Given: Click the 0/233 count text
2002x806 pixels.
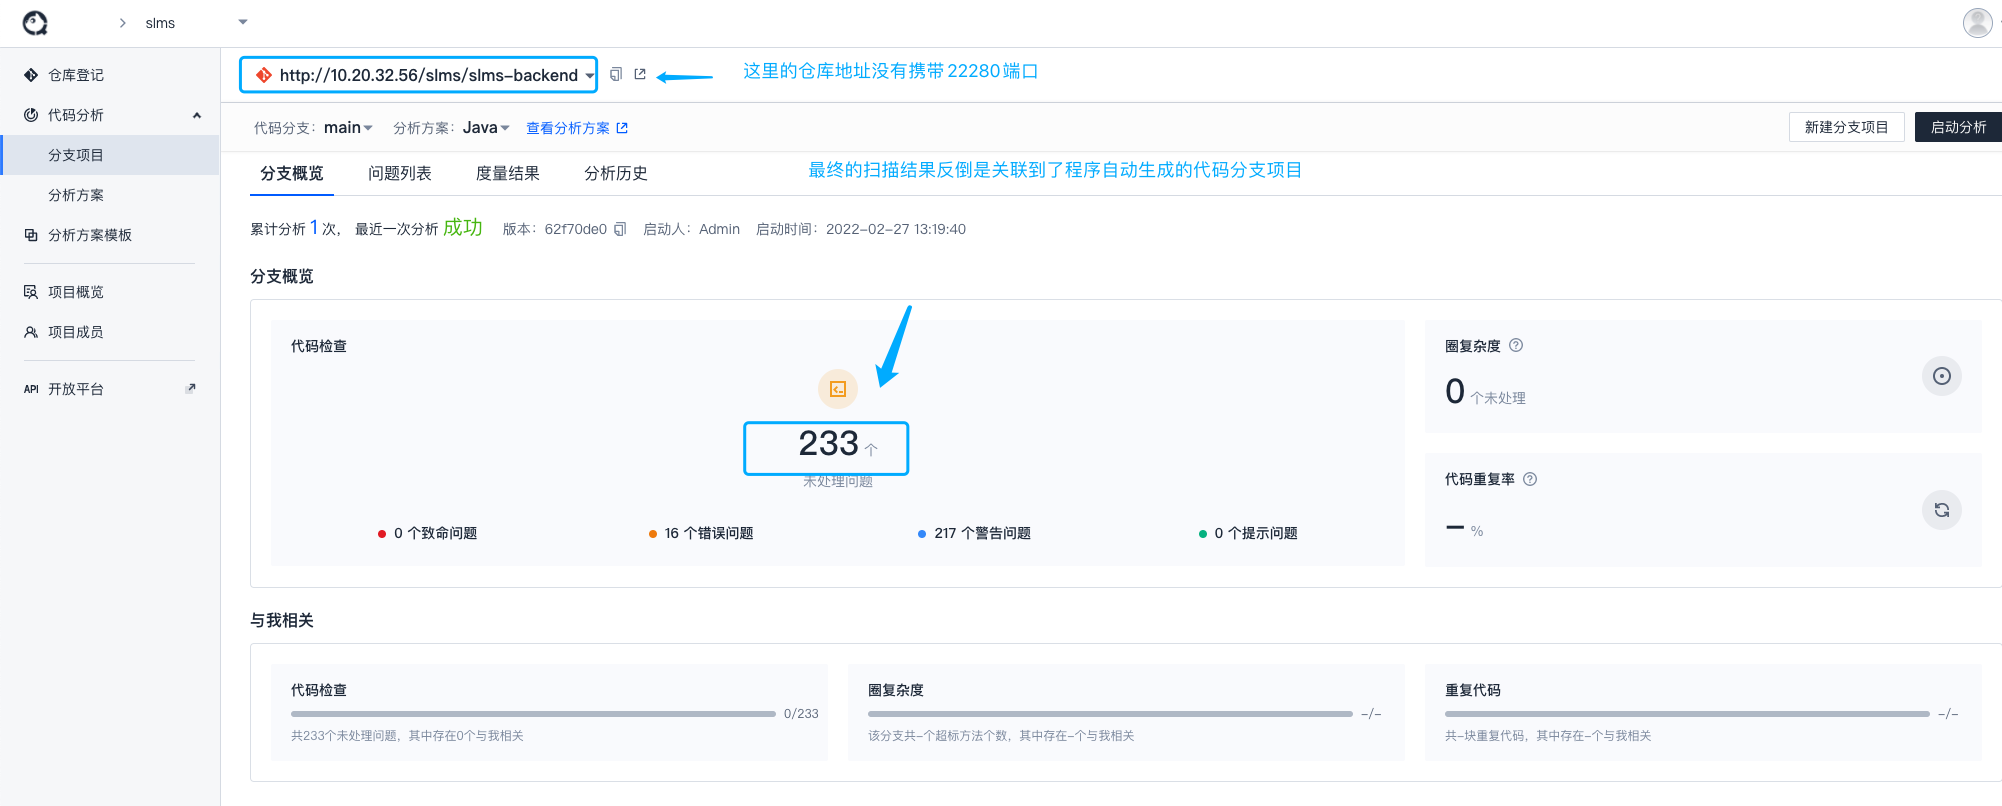Looking at the screenshot, I should (801, 714).
